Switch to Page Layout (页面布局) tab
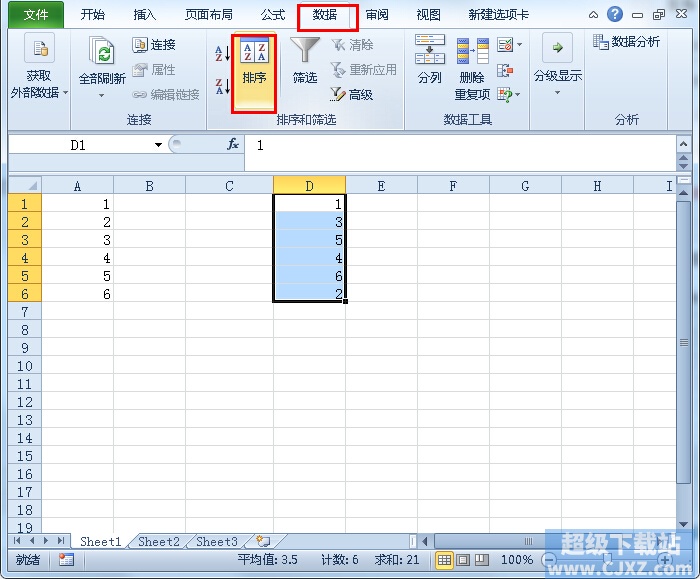The height and width of the screenshot is (579, 700). (x=209, y=15)
